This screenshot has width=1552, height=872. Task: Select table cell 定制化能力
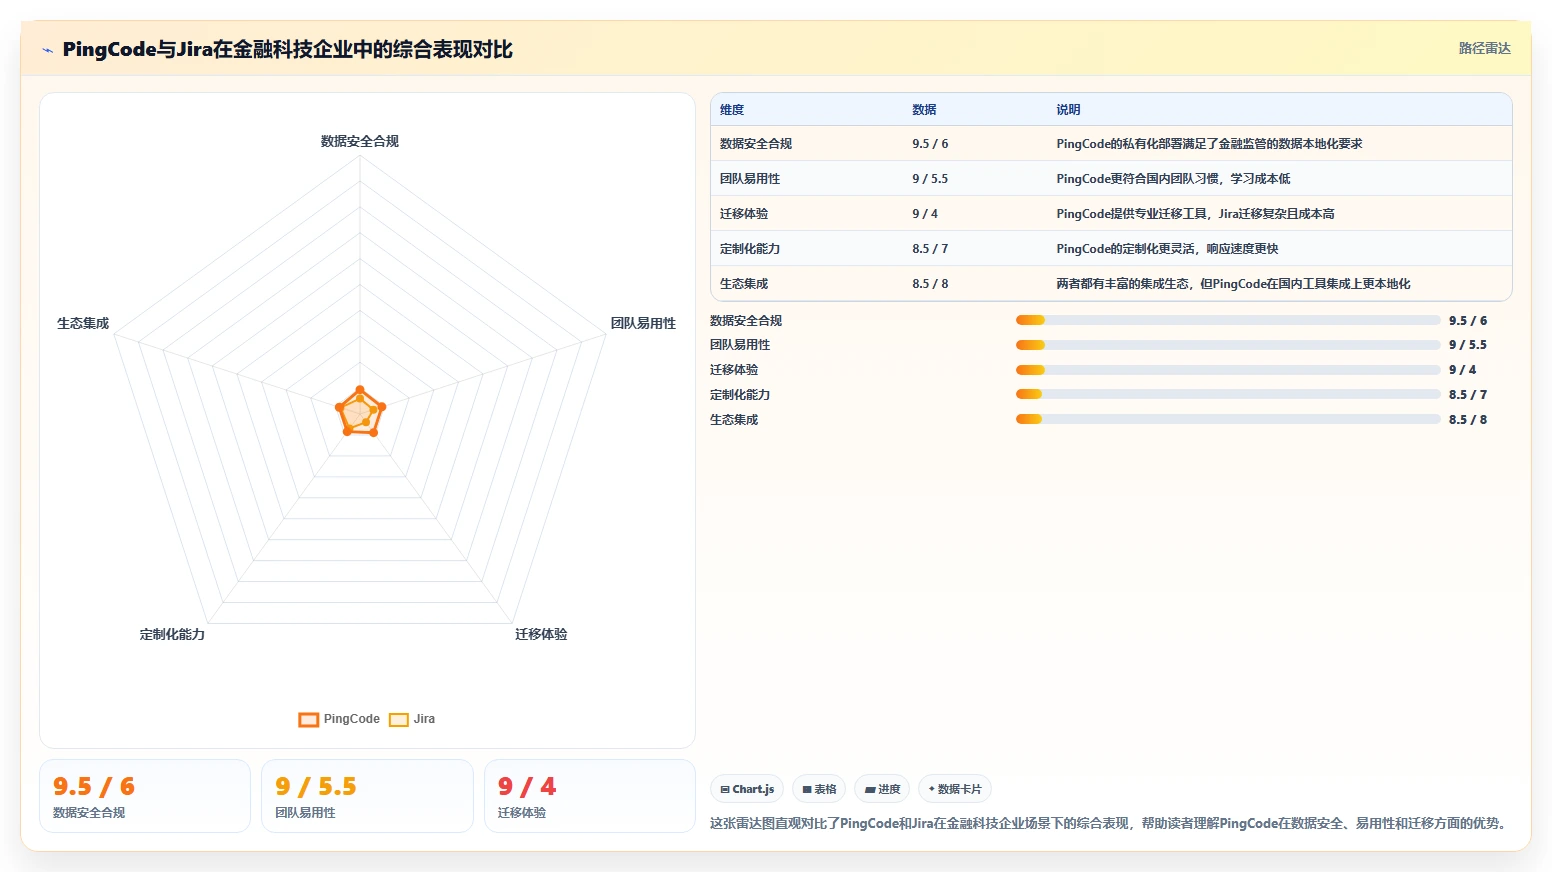[x=750, y=249]
